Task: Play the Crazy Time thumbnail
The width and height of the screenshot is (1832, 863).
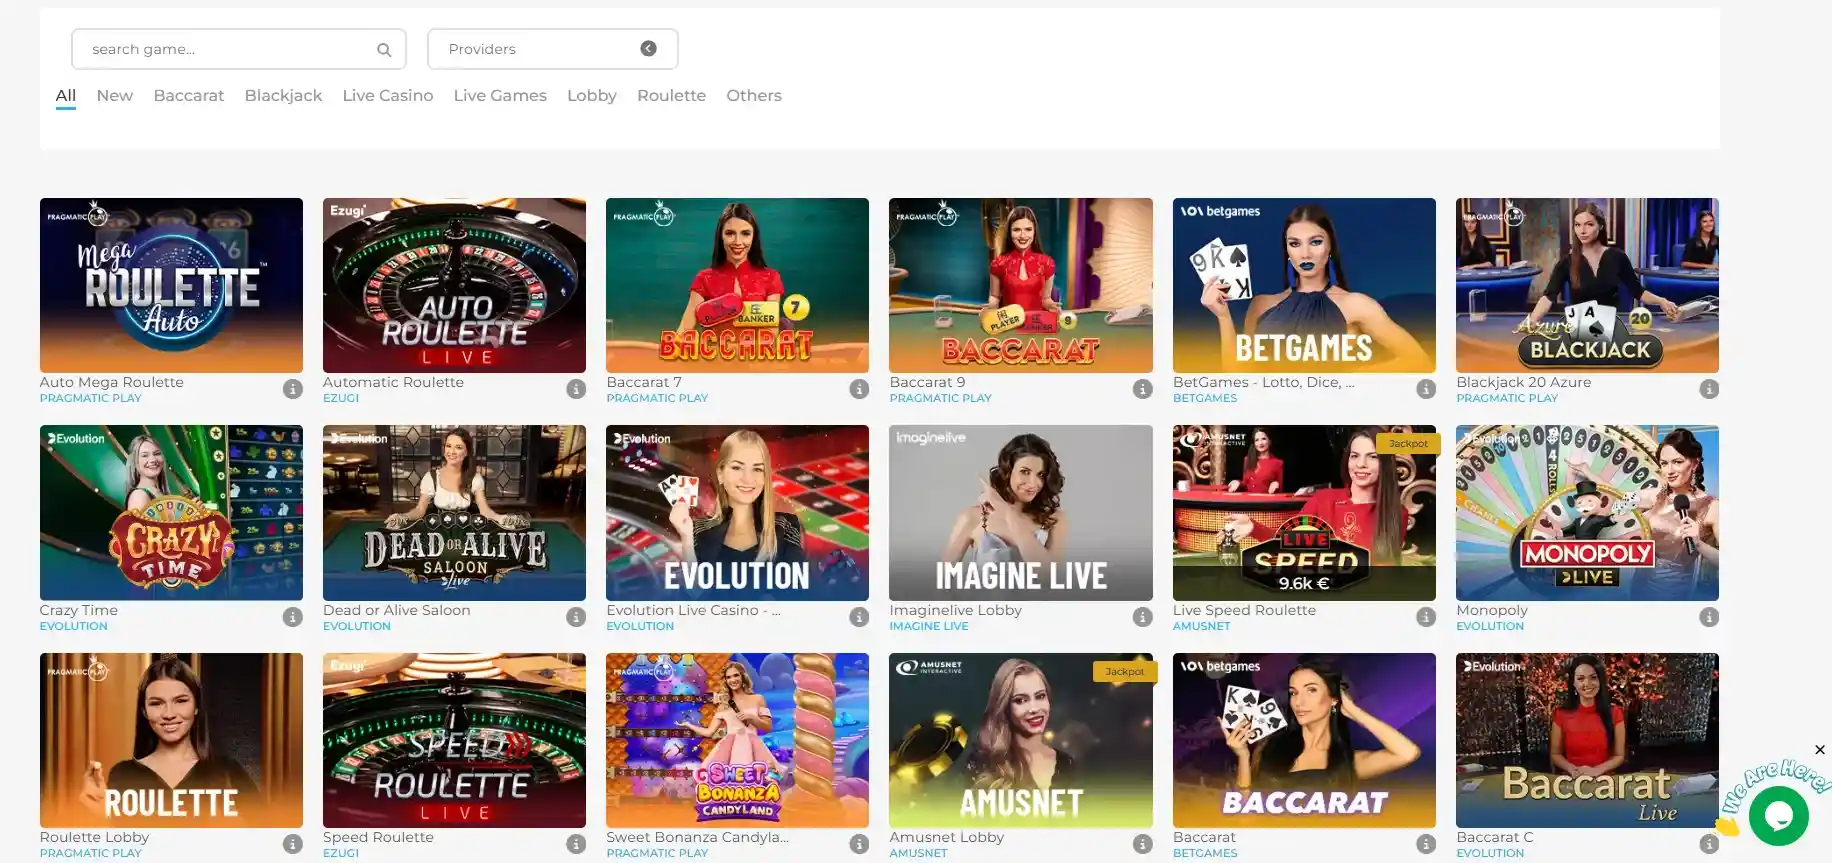Action: [x=171, y=513]
